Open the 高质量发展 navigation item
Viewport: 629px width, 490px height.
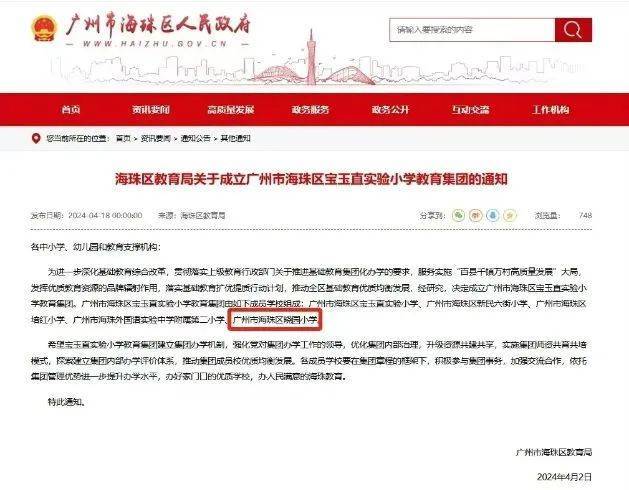coord(231,110)
